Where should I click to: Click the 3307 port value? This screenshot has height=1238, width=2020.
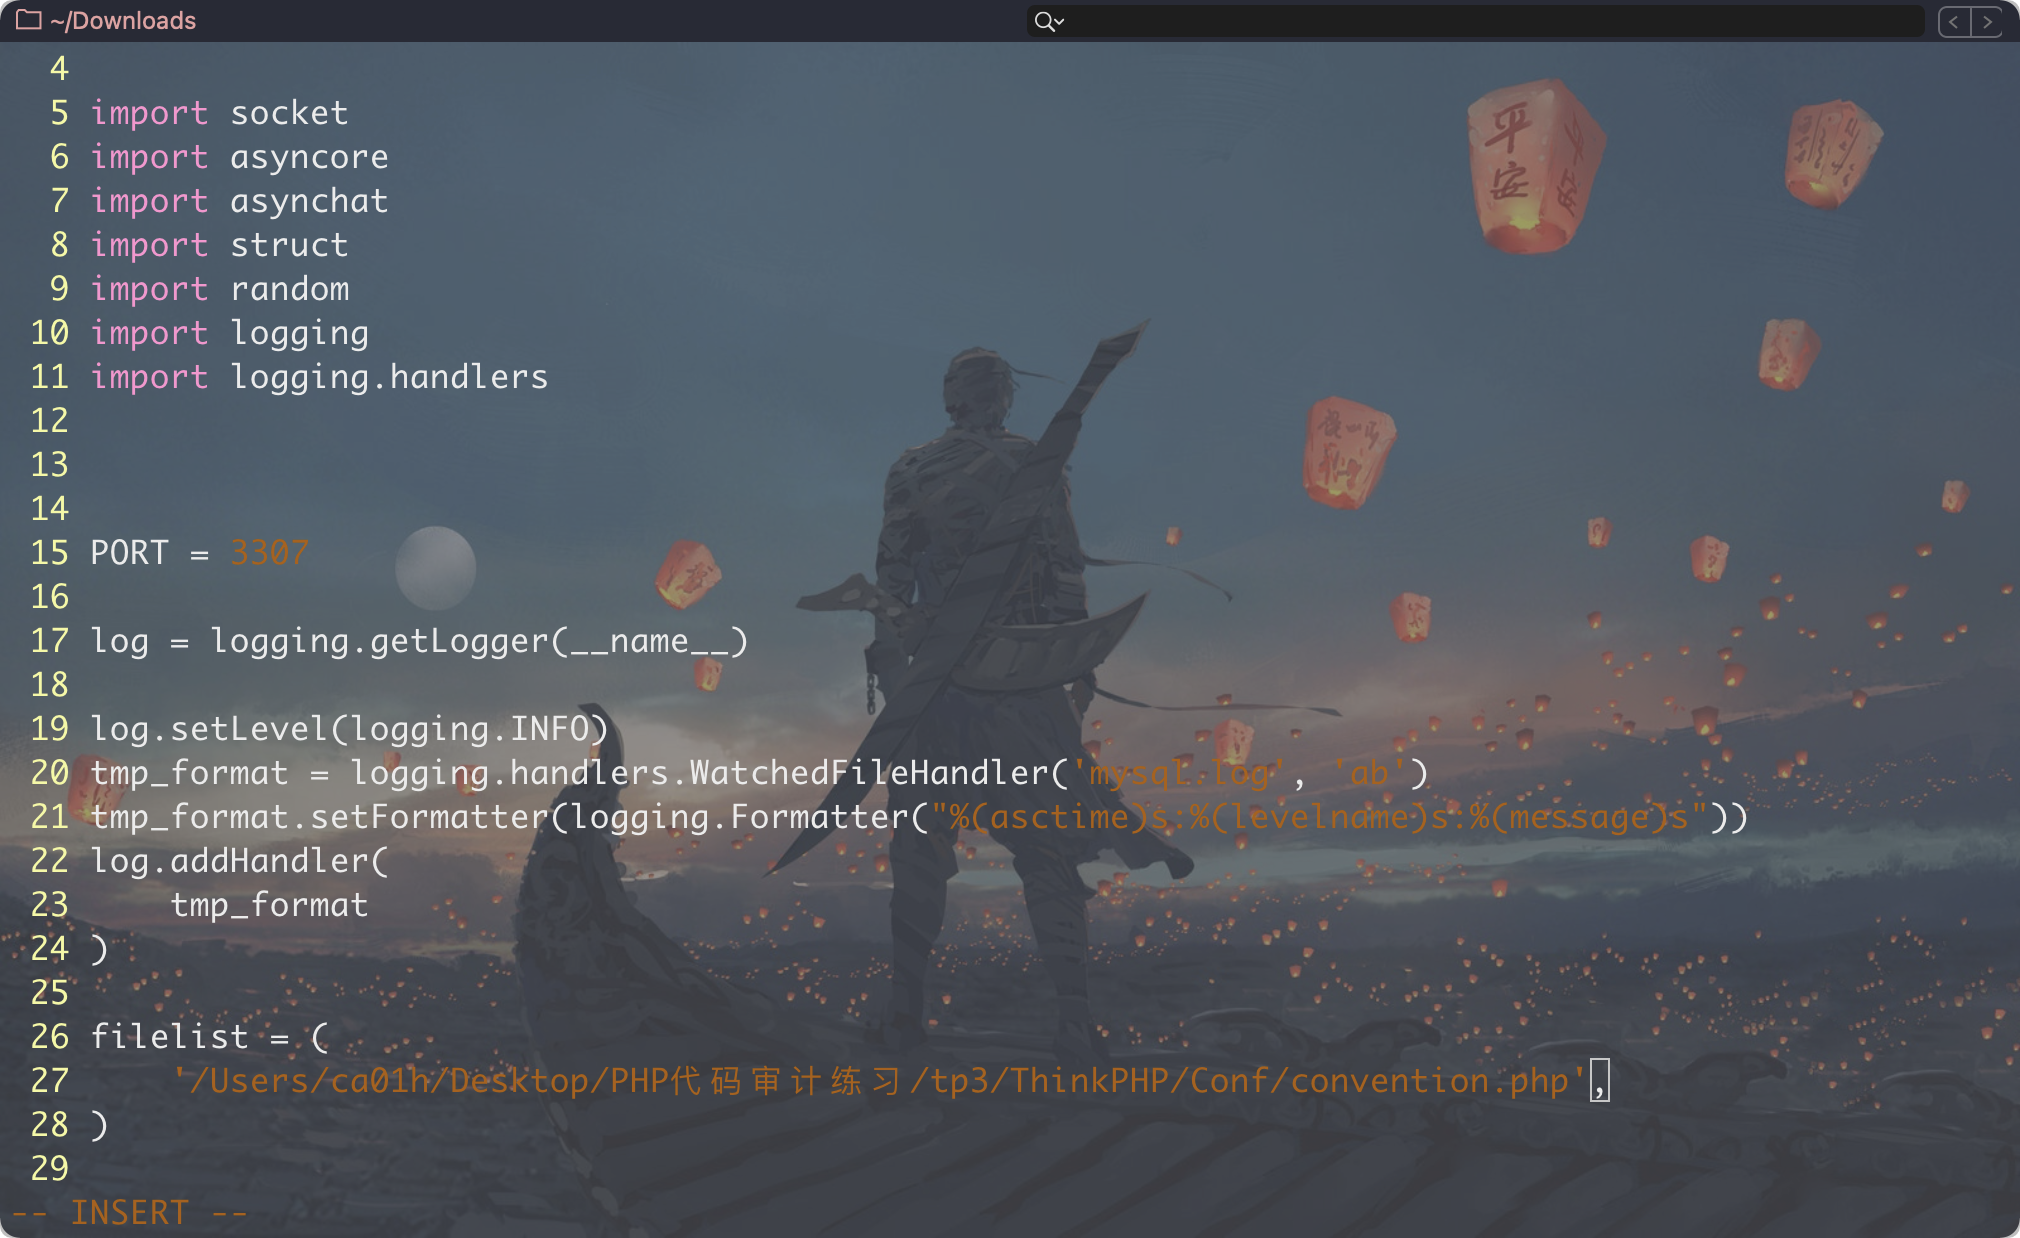pos(269,553)
